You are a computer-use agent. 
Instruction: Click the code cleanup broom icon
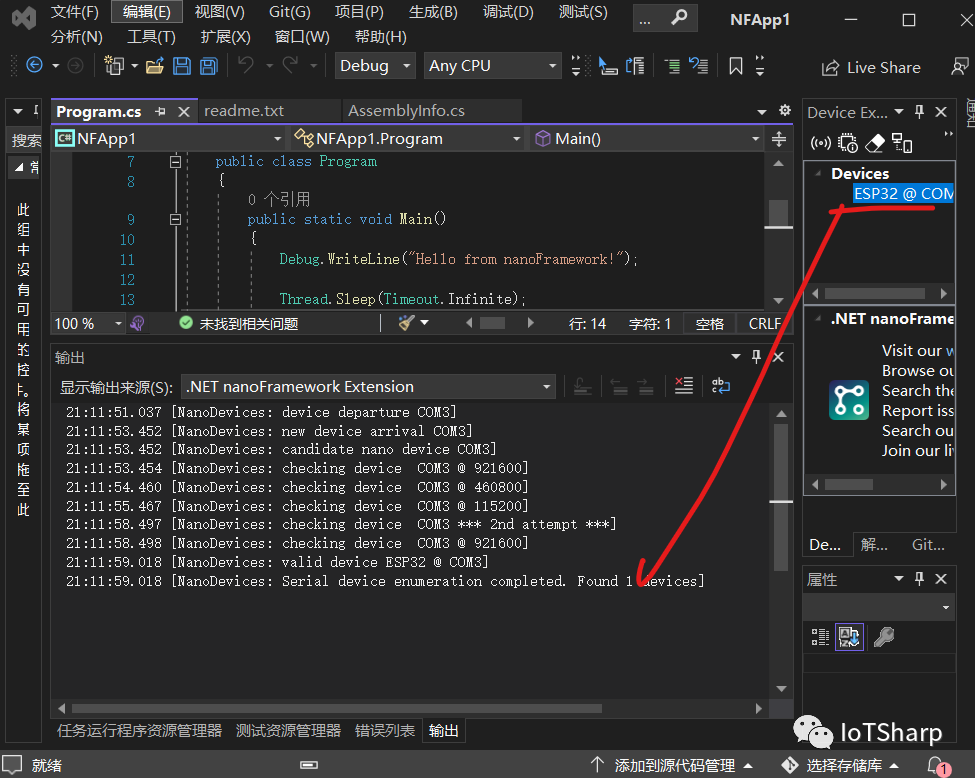(x=407, y=323)
